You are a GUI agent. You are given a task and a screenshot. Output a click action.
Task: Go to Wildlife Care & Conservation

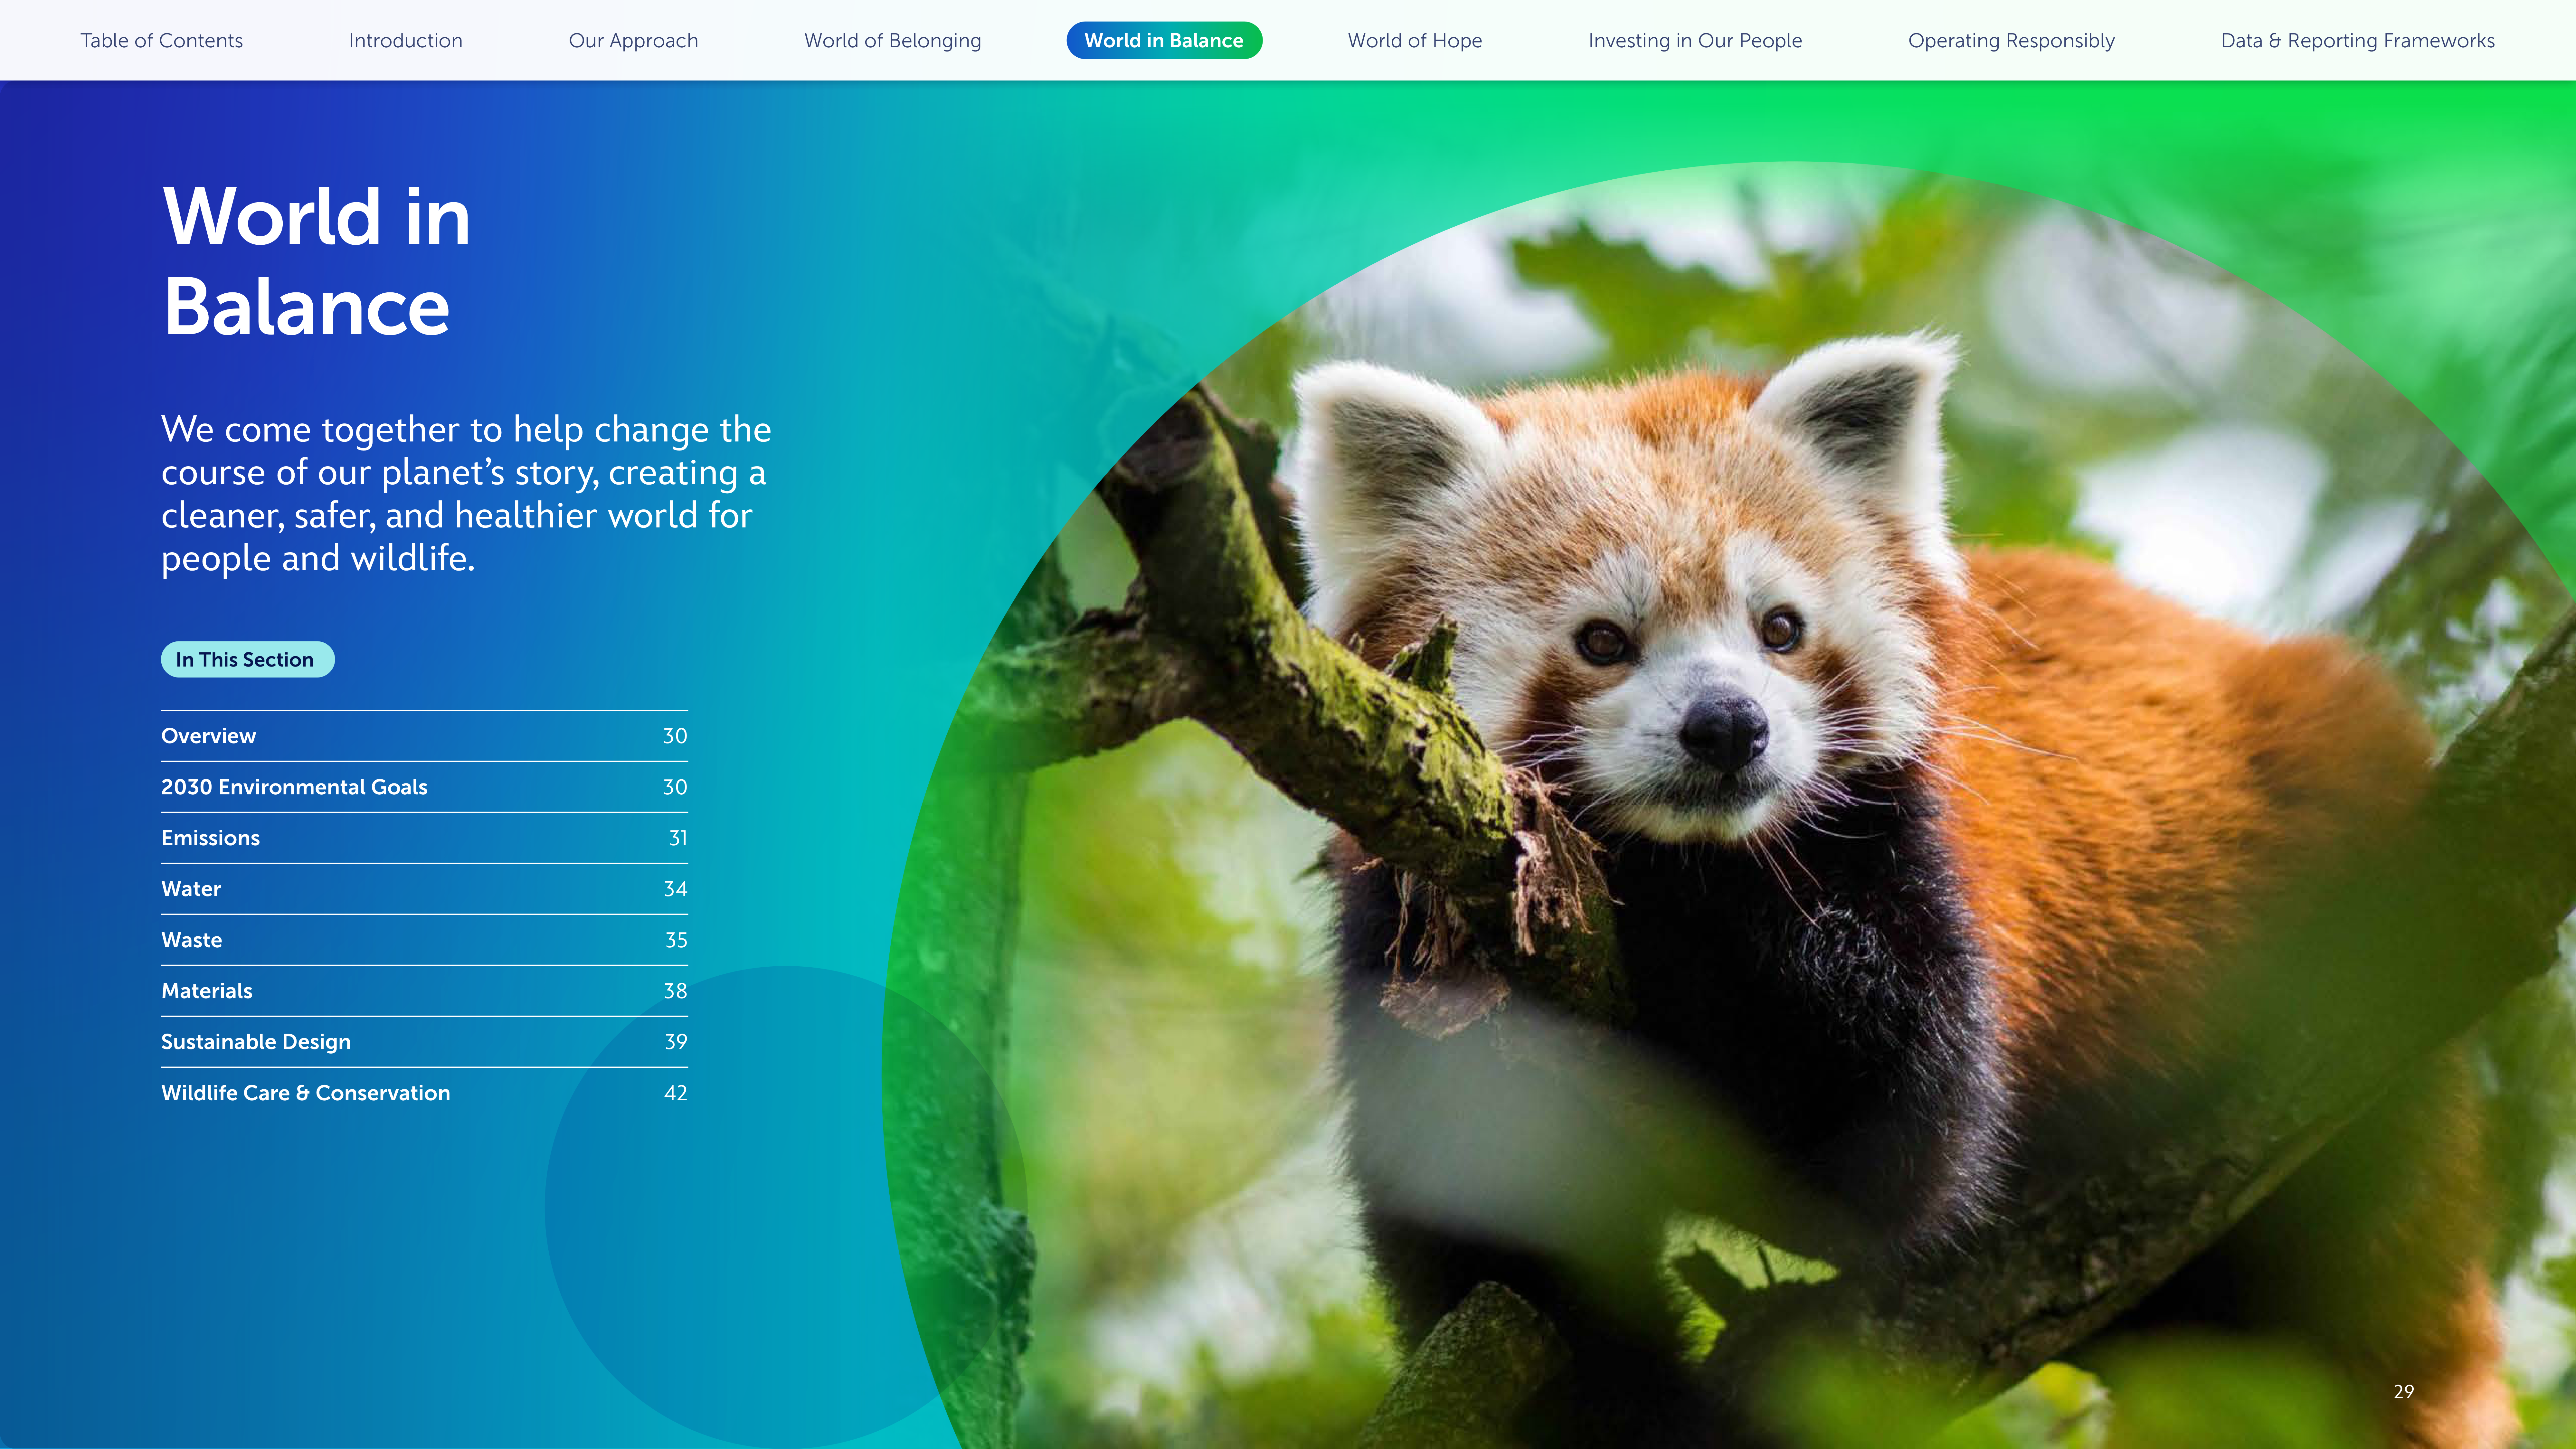[x=306, y=1093]
